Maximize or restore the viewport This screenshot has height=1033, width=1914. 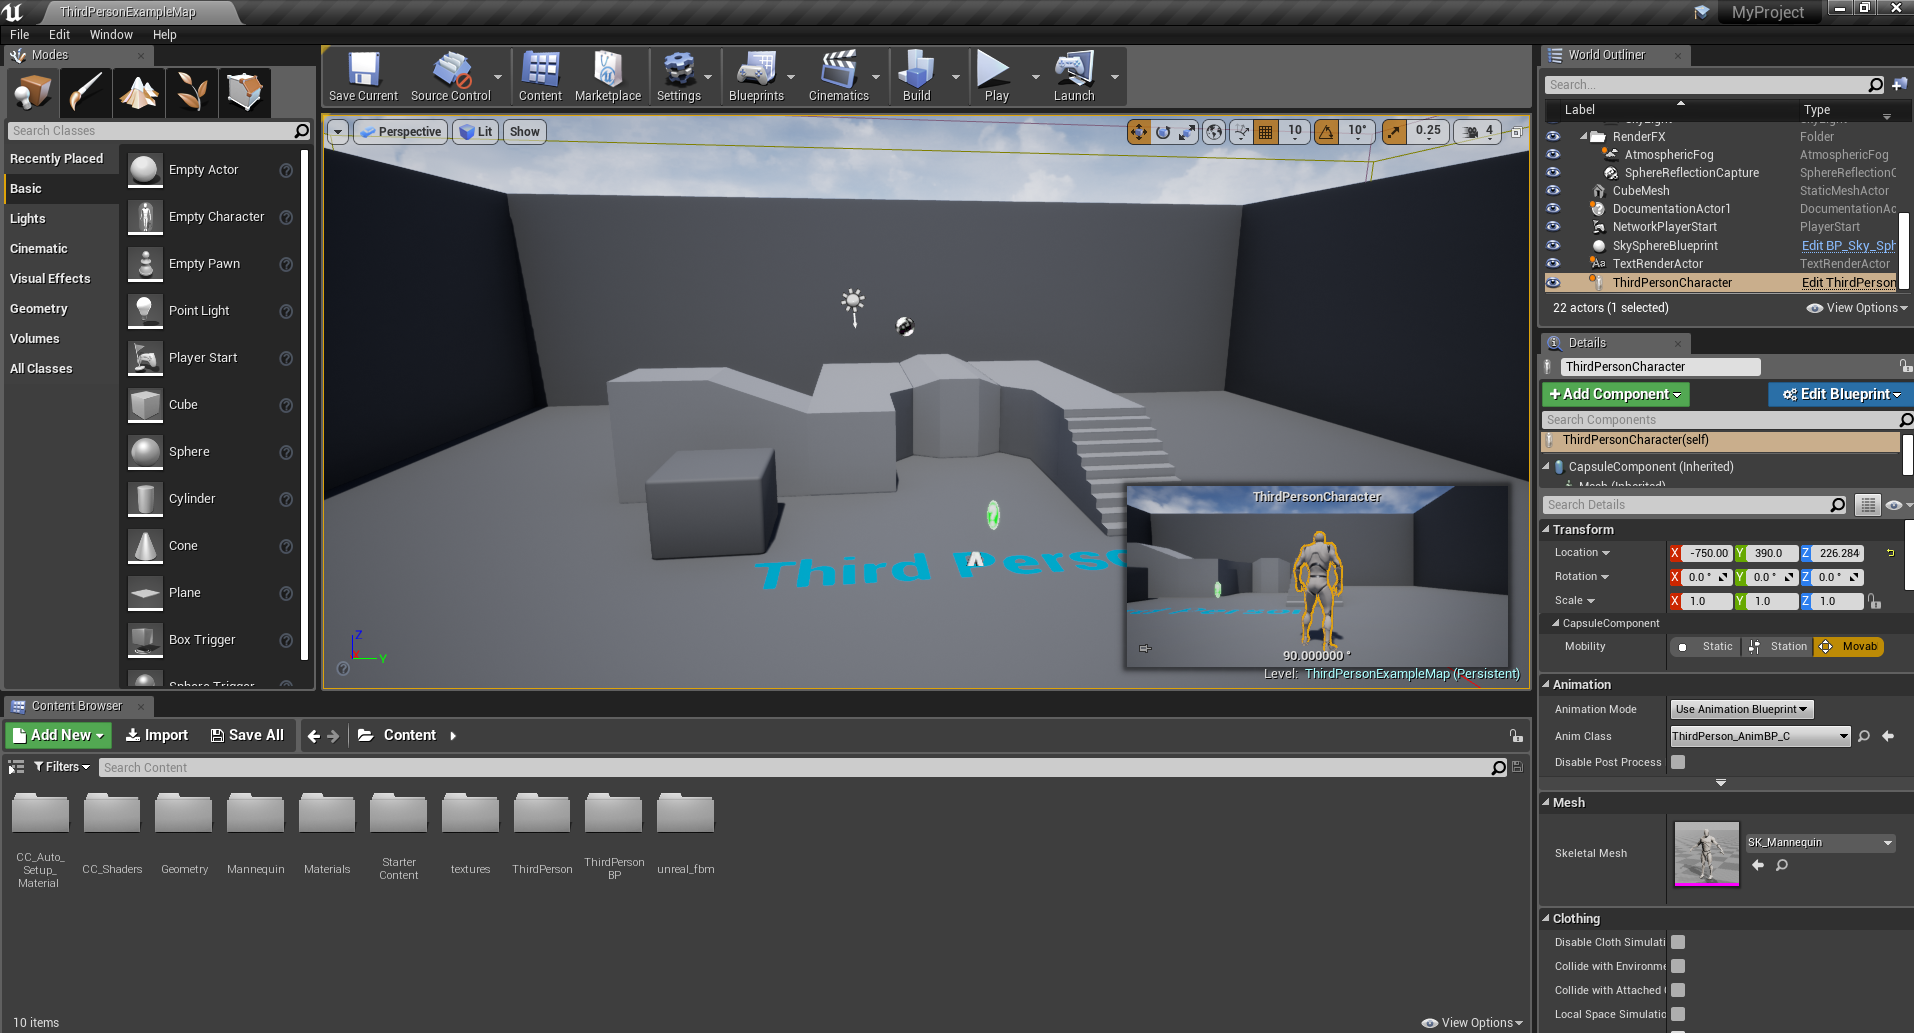[1516, 132]
